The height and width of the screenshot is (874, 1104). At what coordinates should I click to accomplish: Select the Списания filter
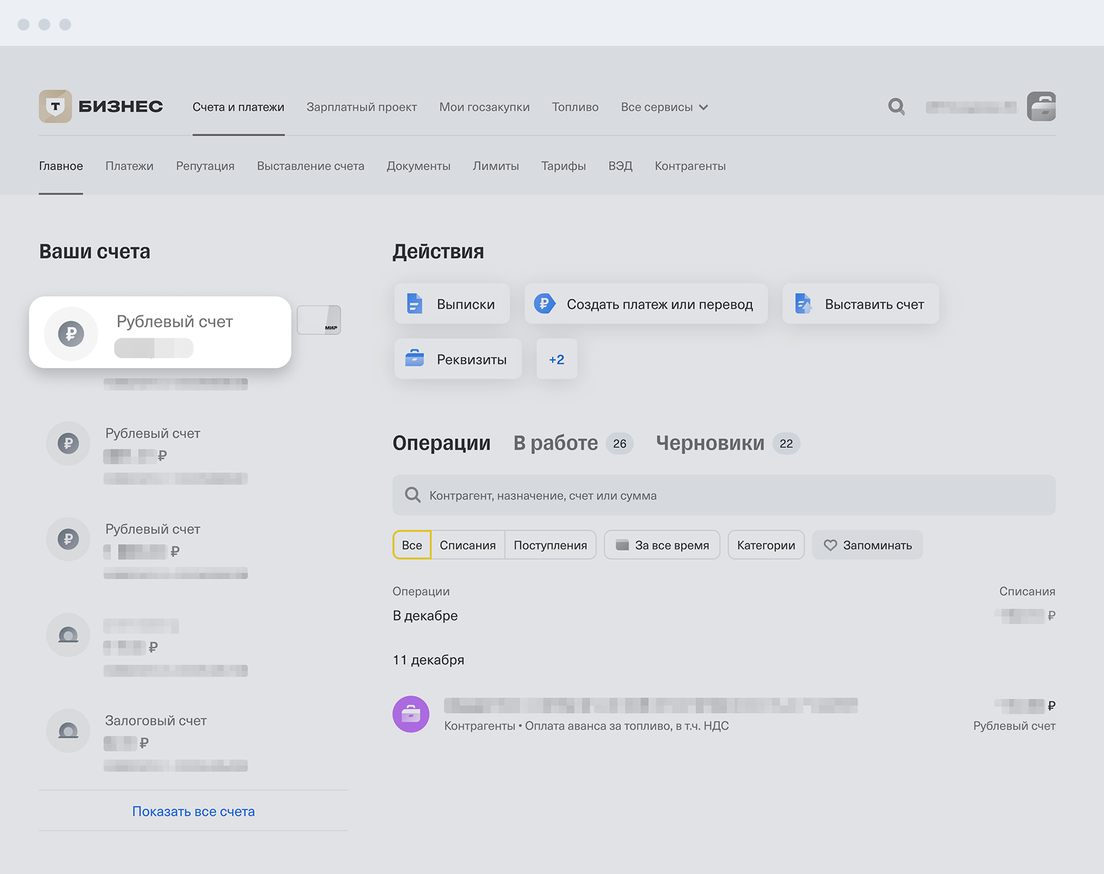click(x=467, y=545)
